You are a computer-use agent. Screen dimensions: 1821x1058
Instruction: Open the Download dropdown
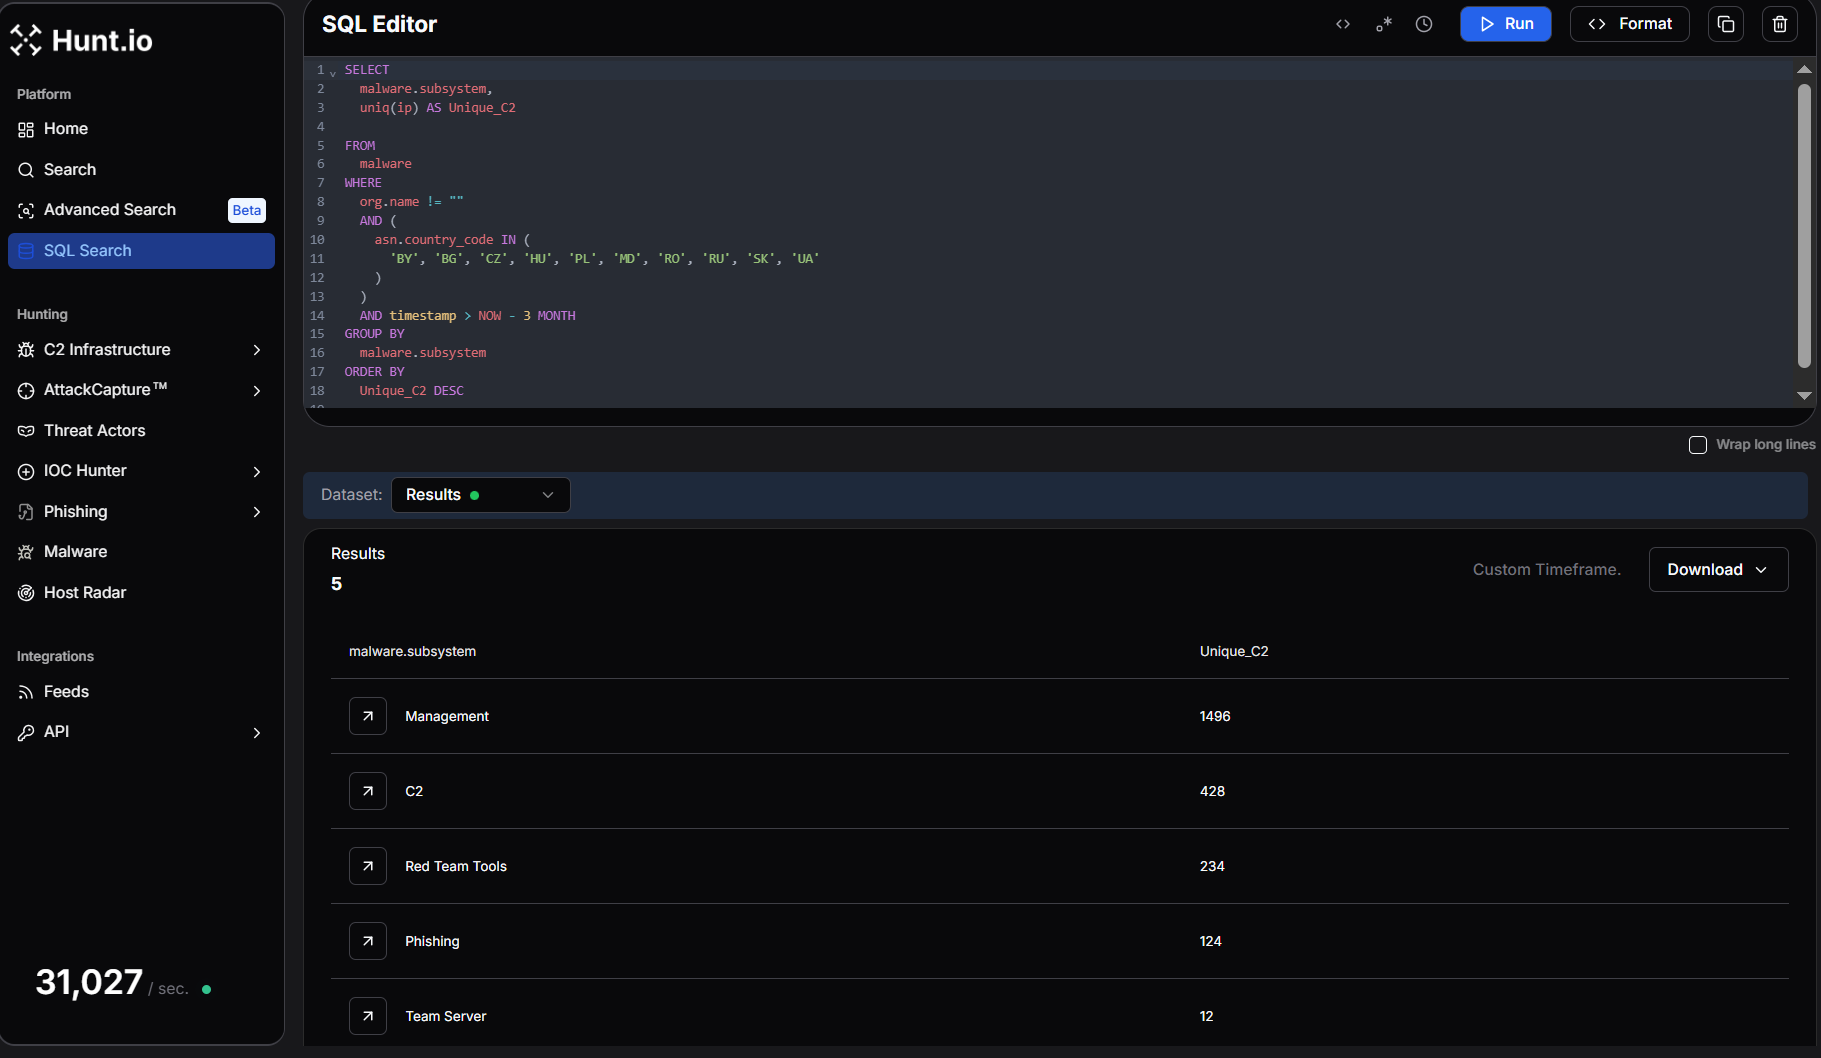1718,569
